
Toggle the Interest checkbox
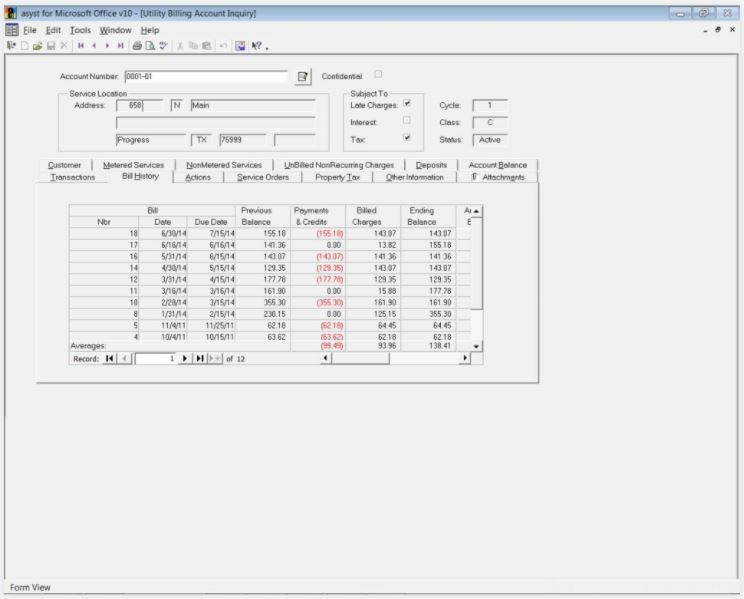pyautogui.click(x=407, y=120)
